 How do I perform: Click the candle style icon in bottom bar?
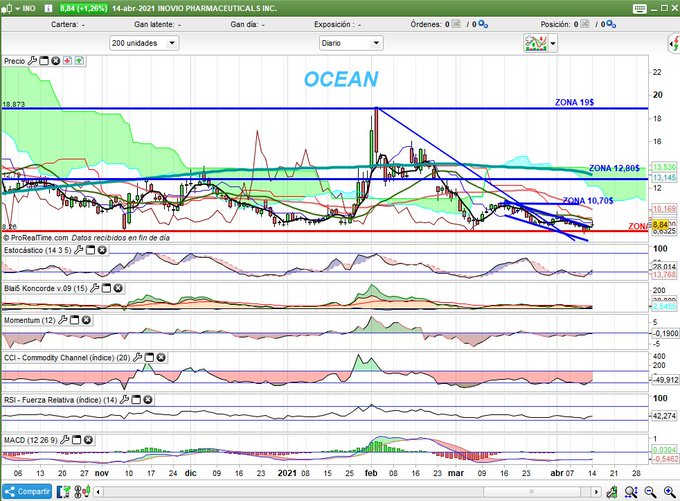tap(82, 491)
